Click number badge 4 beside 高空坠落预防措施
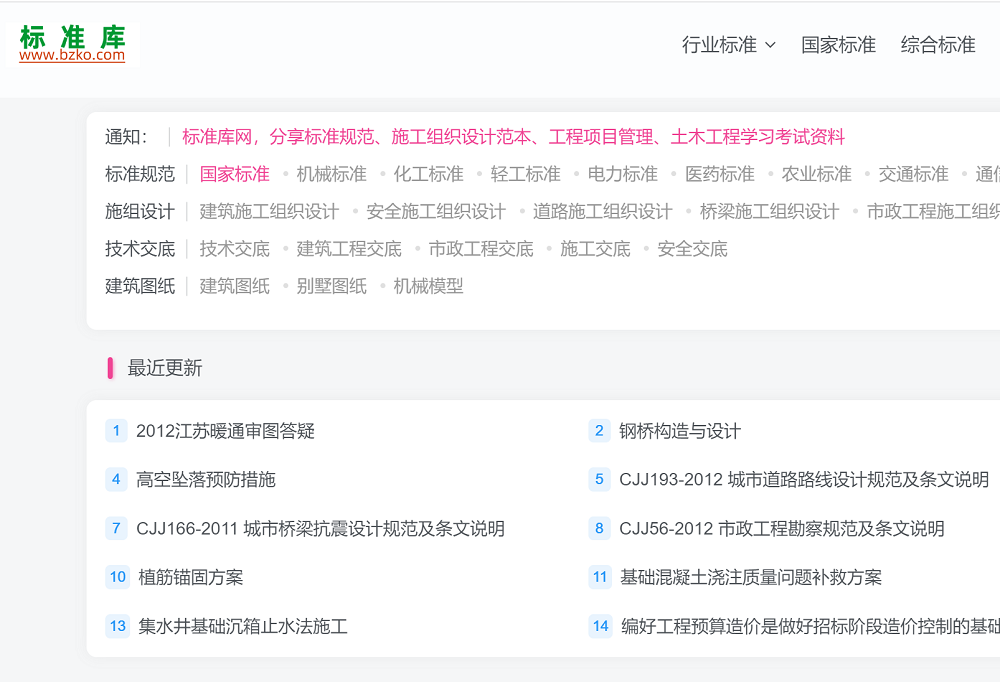The height and width of the screenshot is (682, 1000). (x=116, y=480)
